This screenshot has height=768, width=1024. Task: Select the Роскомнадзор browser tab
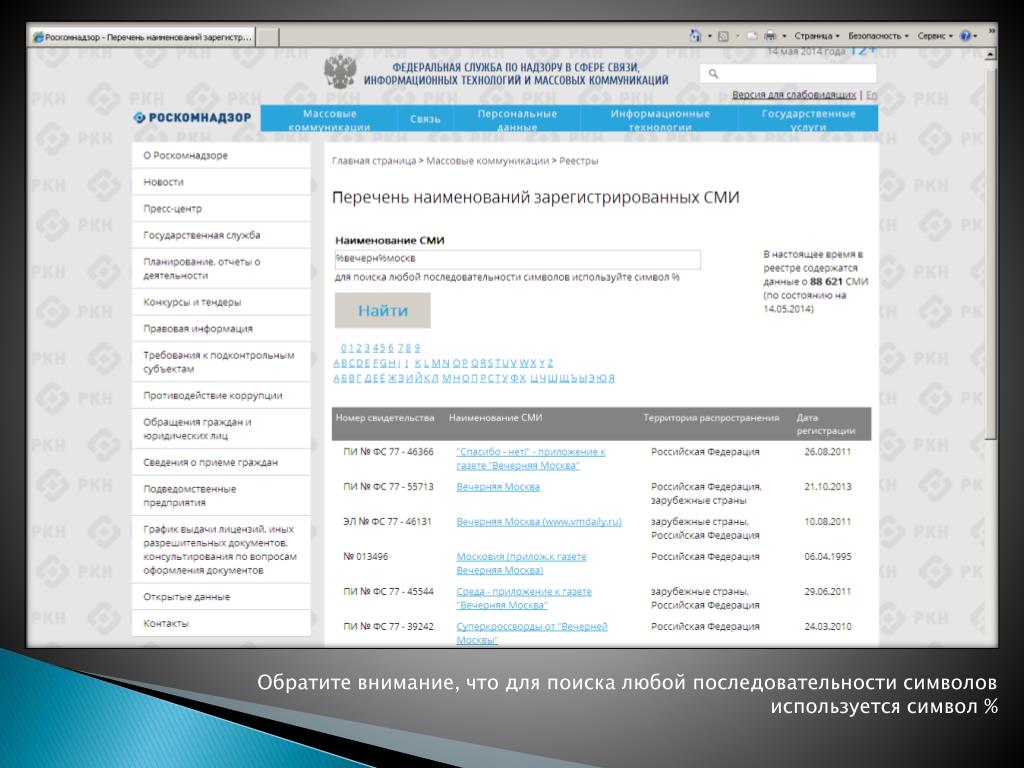click(x=142, y=37)
